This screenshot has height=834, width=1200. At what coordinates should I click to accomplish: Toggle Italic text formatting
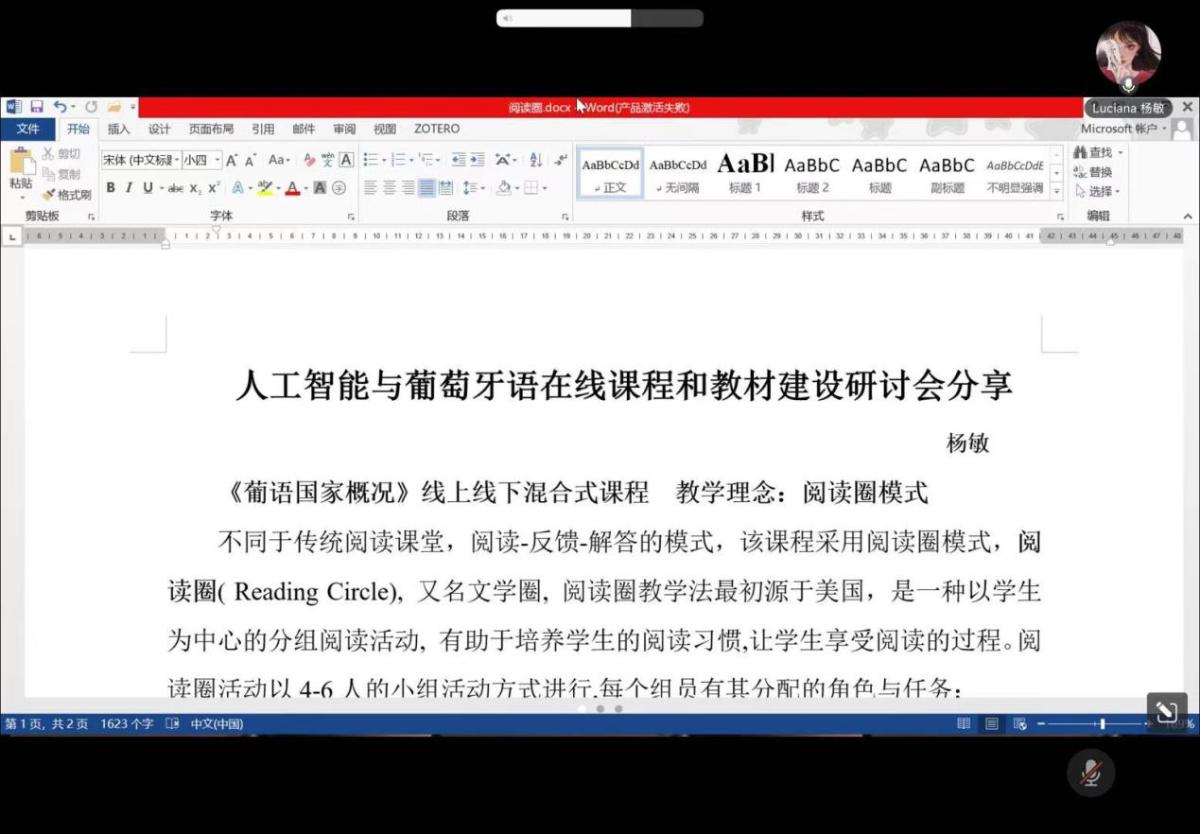(x=129, y=188)
